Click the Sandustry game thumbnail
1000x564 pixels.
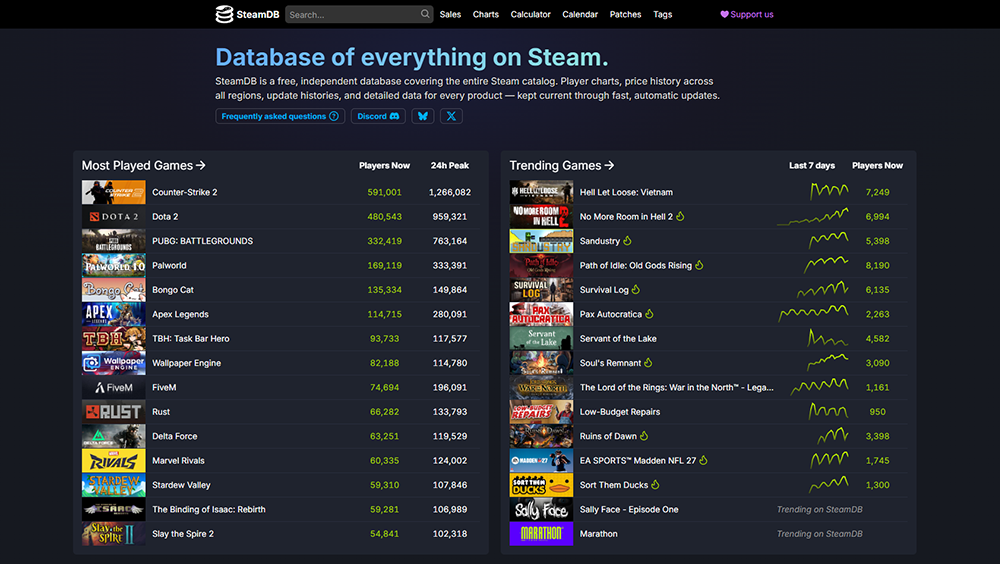coord(541,241)
